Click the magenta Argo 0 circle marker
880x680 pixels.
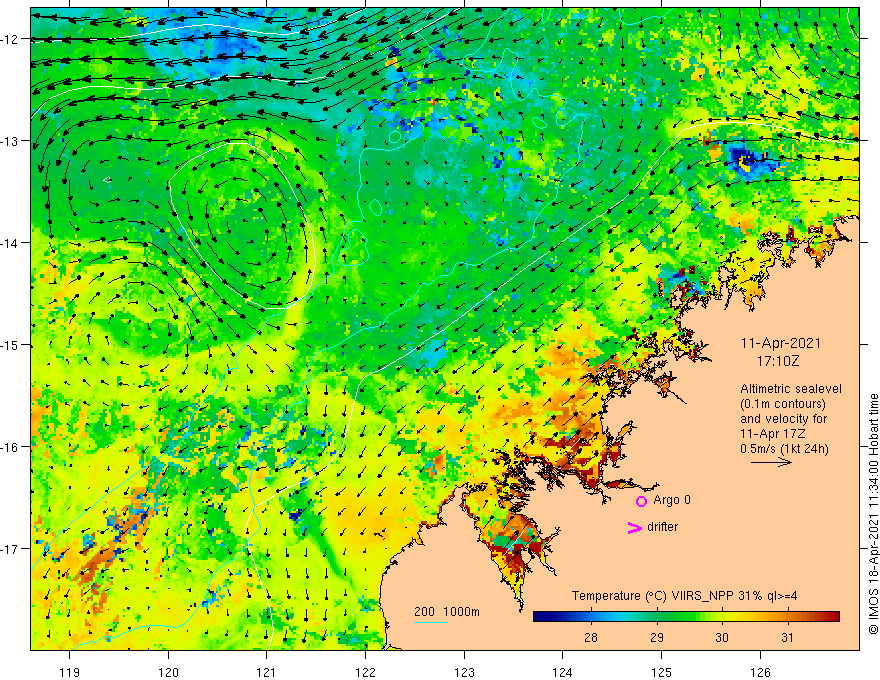641,501
